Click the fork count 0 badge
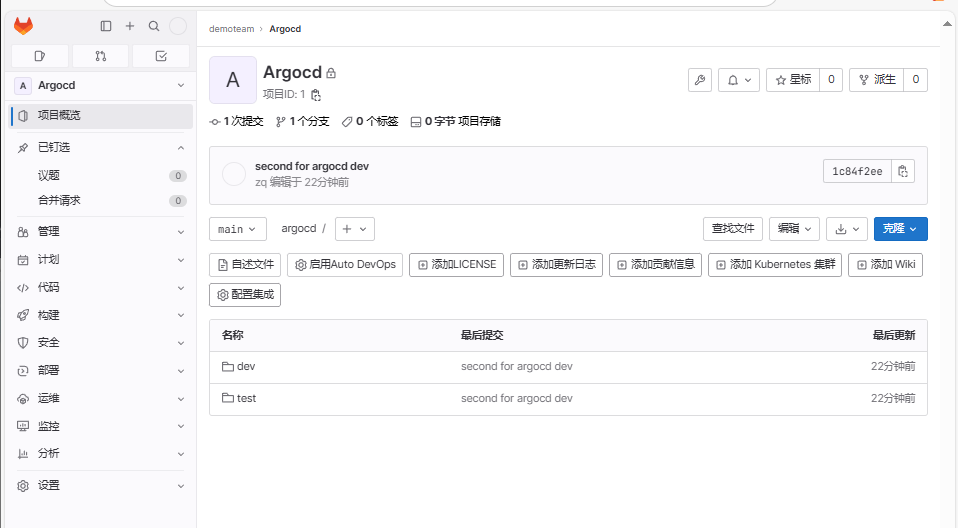The image size is (958, 528). click(x=915, y=79)
